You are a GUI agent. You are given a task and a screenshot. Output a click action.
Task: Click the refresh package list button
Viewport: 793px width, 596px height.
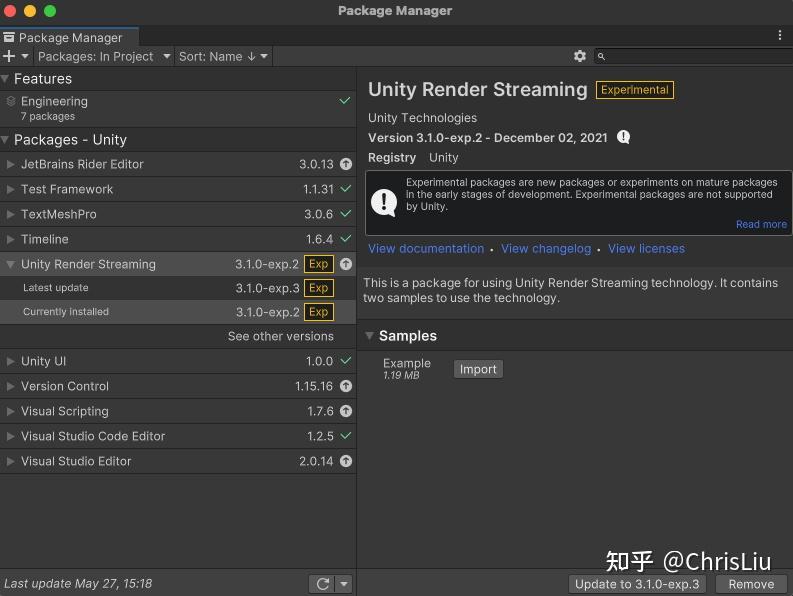[x=323, y=584]
